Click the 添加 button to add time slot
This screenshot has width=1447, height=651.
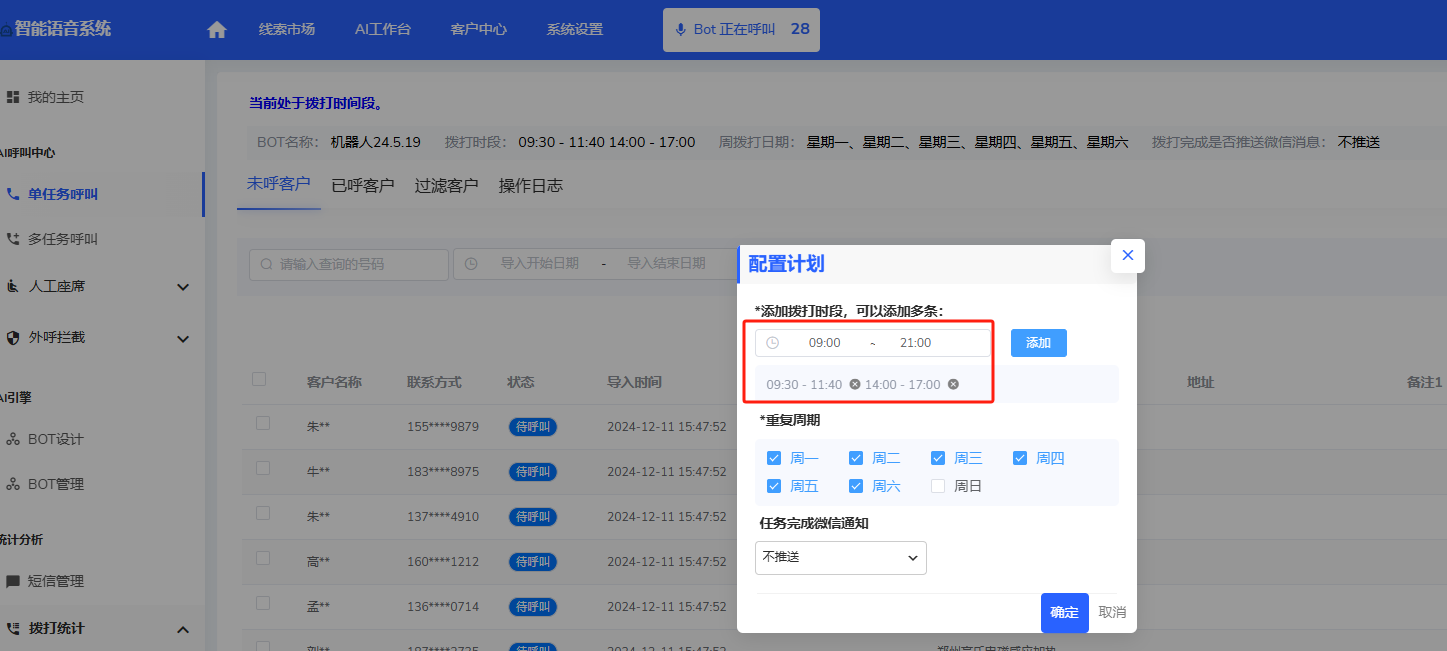pyautogui.click(x=1038, y=343)
